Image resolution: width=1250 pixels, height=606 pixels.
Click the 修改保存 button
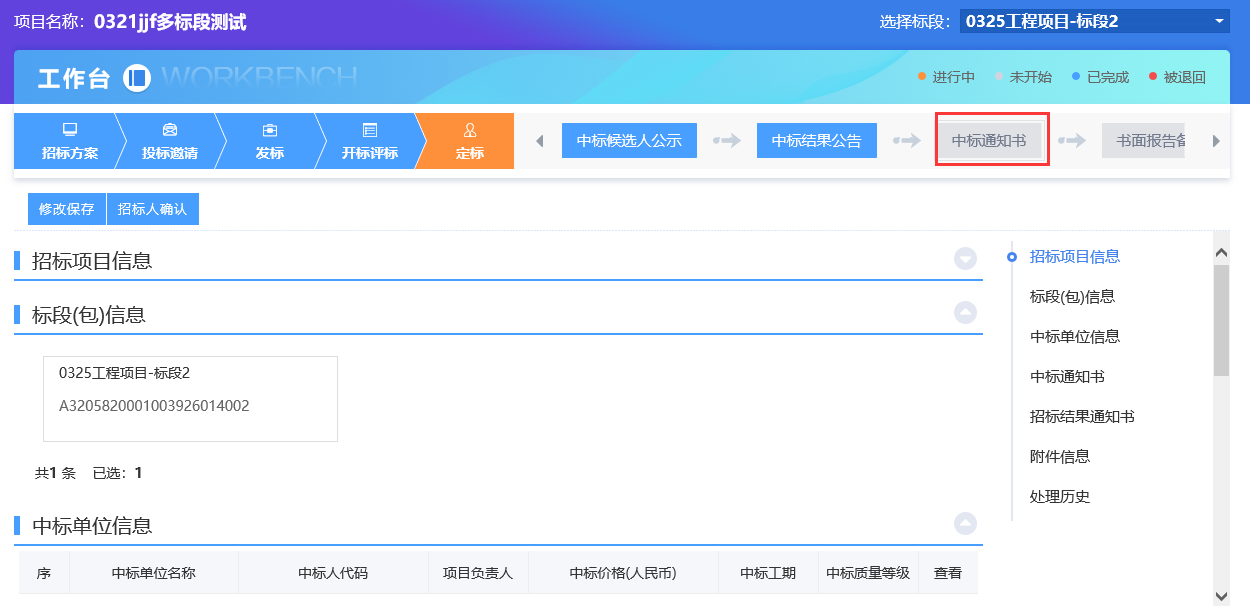66,209
